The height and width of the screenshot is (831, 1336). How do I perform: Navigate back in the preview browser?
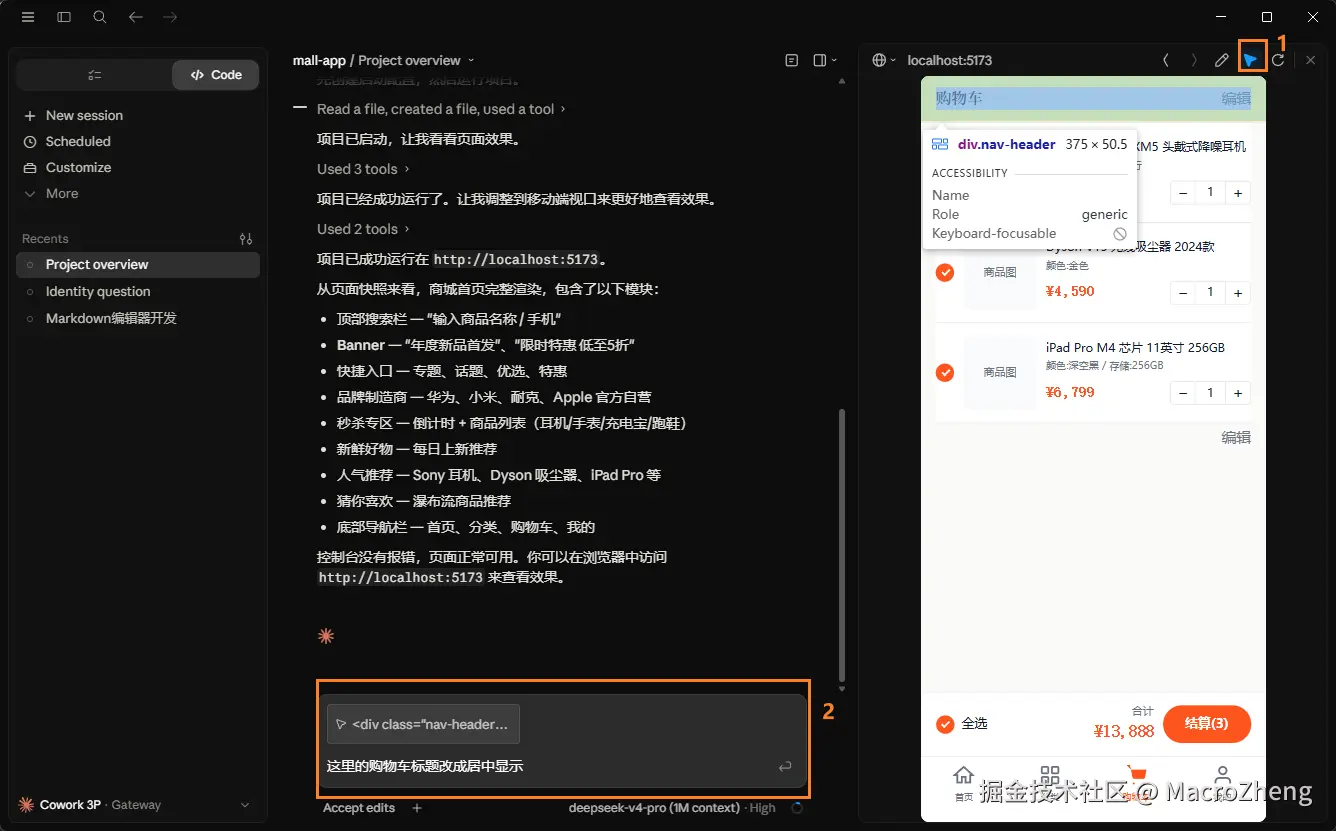pos(1166,61)
